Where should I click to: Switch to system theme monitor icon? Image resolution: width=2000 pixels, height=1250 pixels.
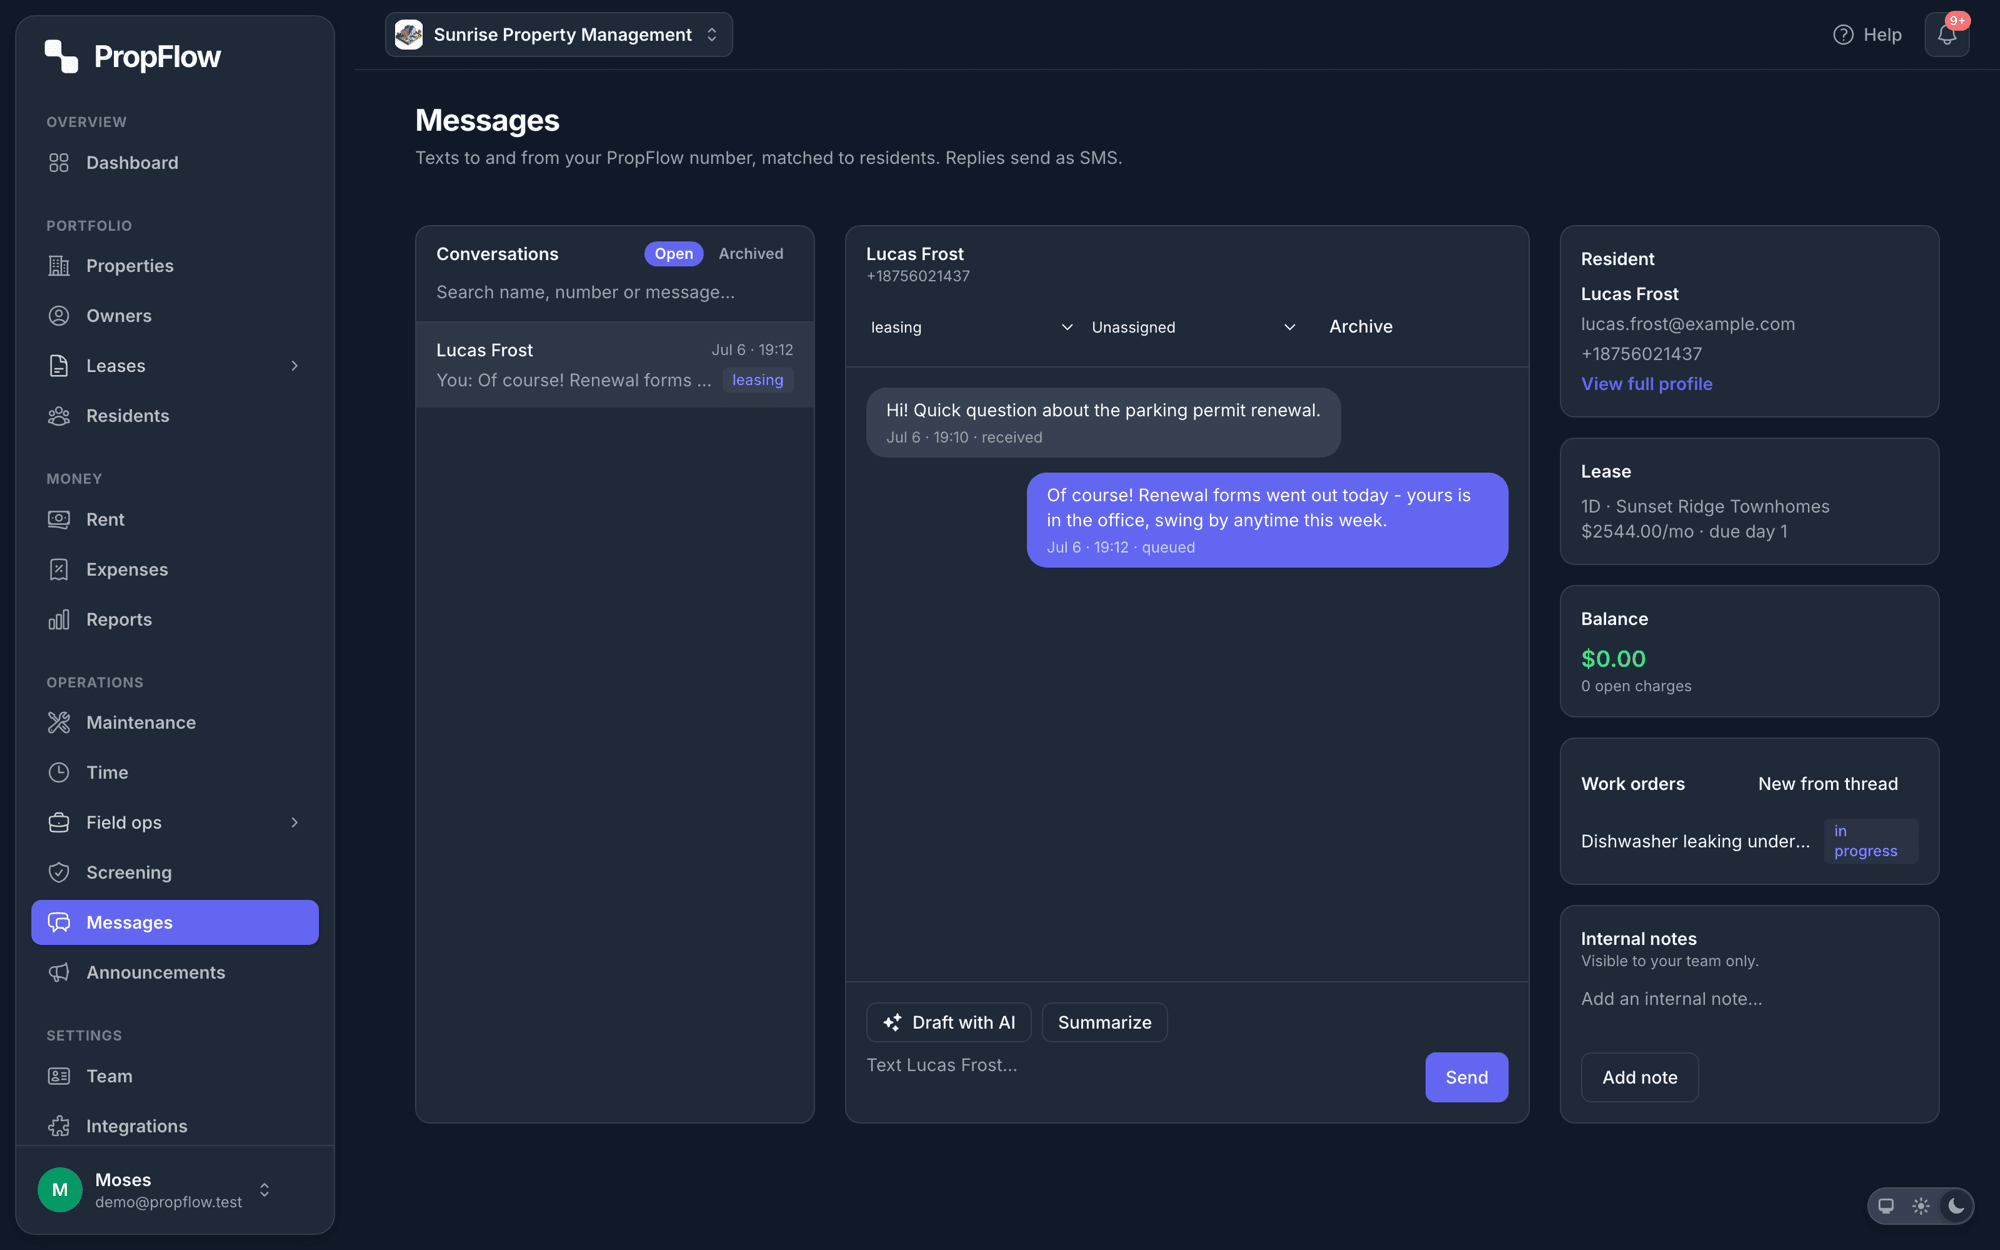[1886, 1206]
